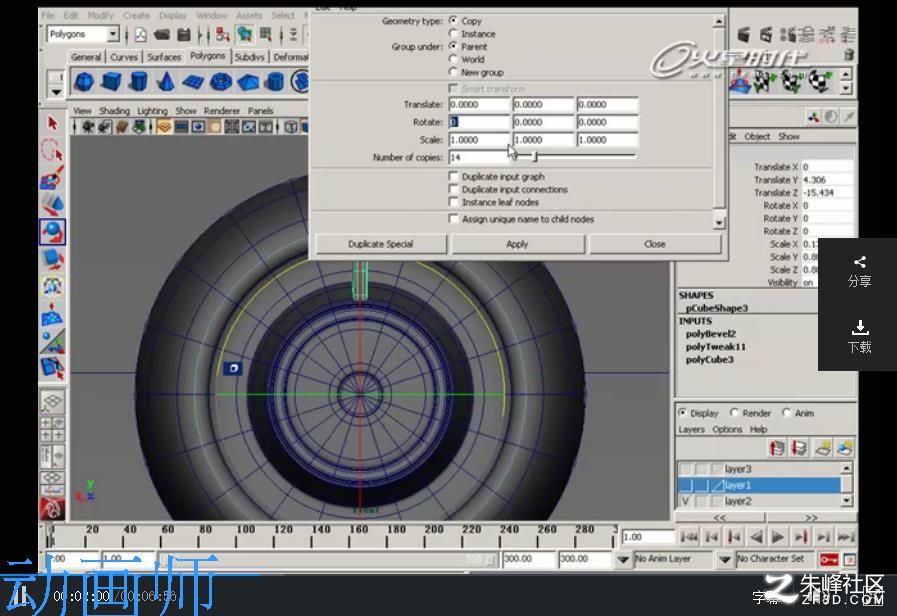Enable Duplicate input graph checkbox
The image size is (897, 616).
point(454,176)
